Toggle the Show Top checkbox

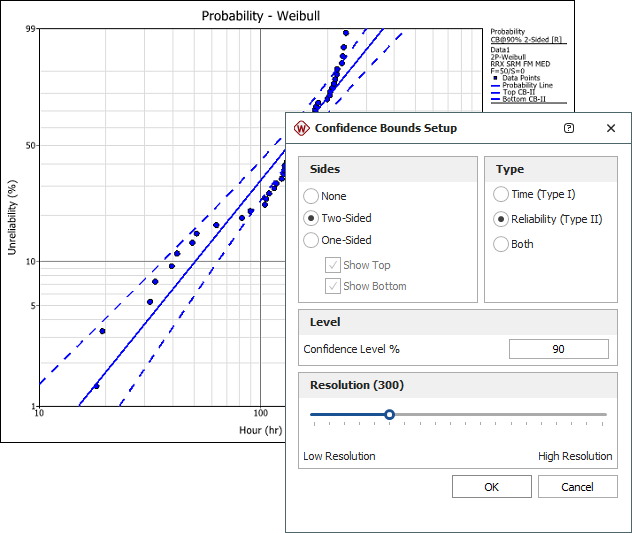[333, 265]
